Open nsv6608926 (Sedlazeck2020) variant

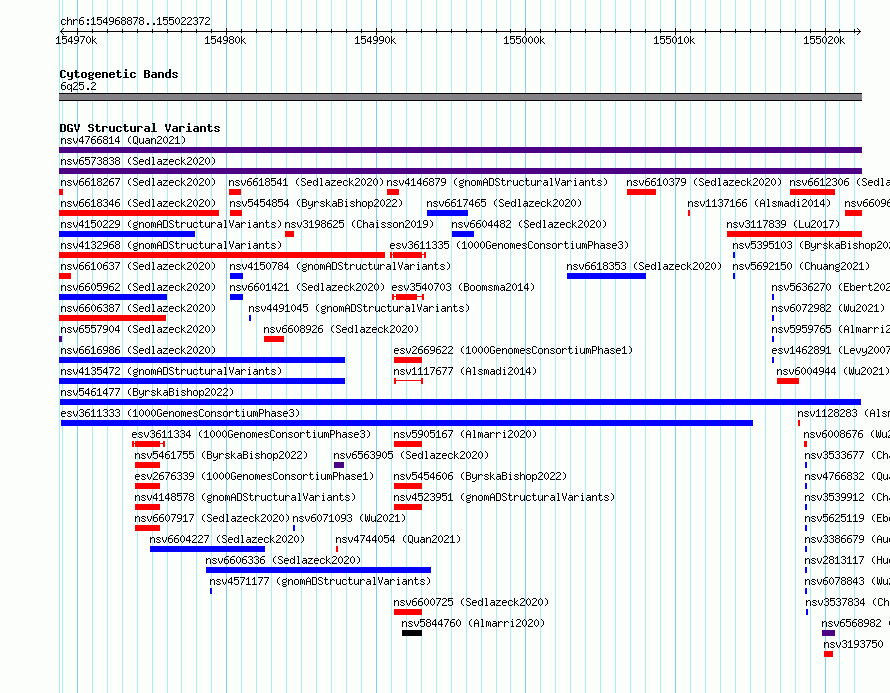click(341, 329)
